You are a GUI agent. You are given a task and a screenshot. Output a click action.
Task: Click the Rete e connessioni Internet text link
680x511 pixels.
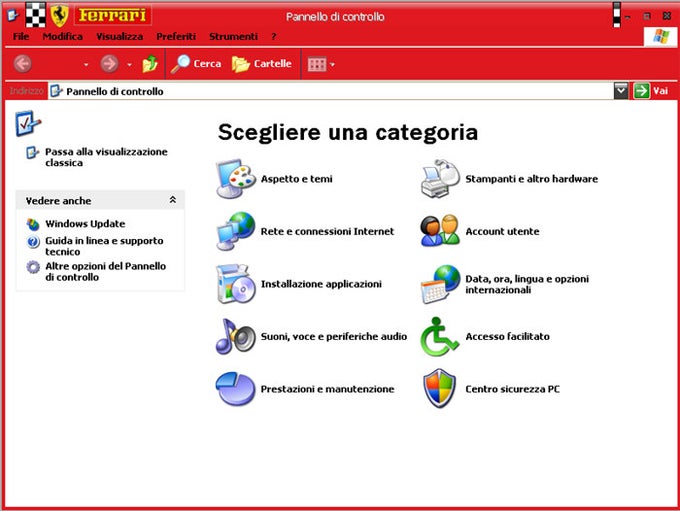327,231
